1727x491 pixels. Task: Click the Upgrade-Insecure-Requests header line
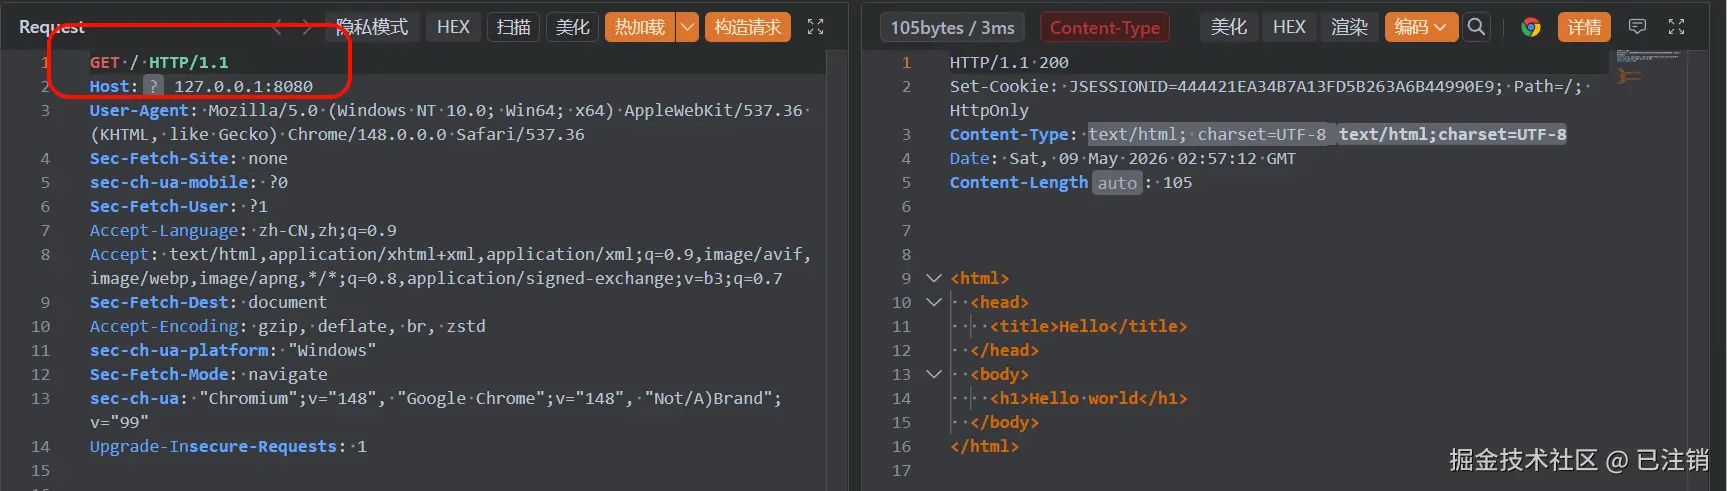228,446
